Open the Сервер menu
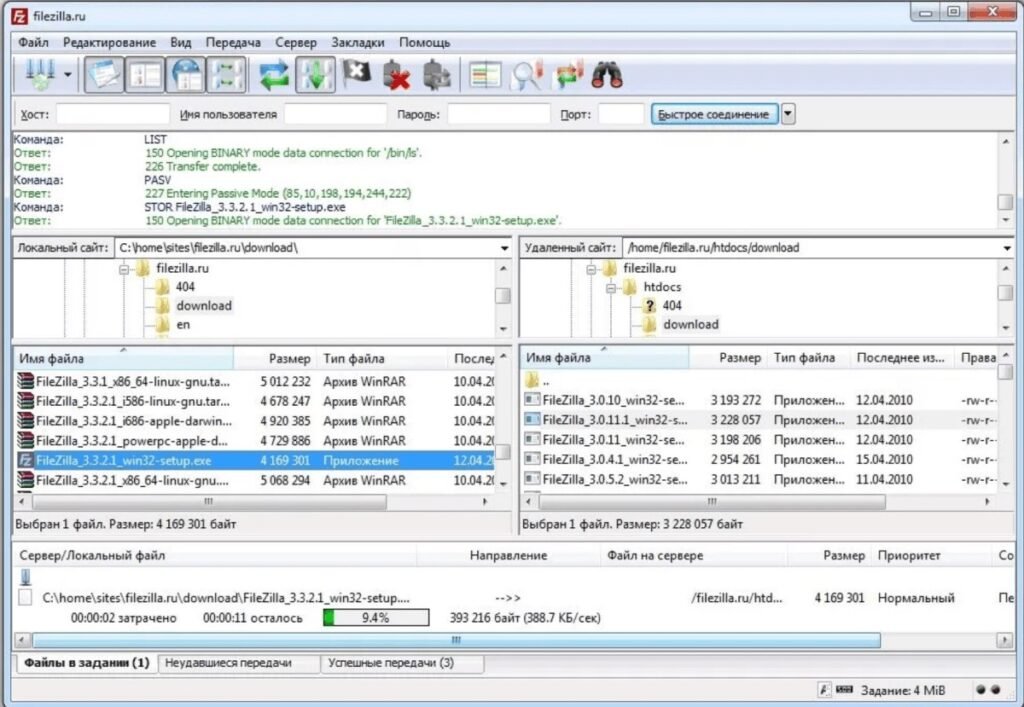 (x=296, y=42)
